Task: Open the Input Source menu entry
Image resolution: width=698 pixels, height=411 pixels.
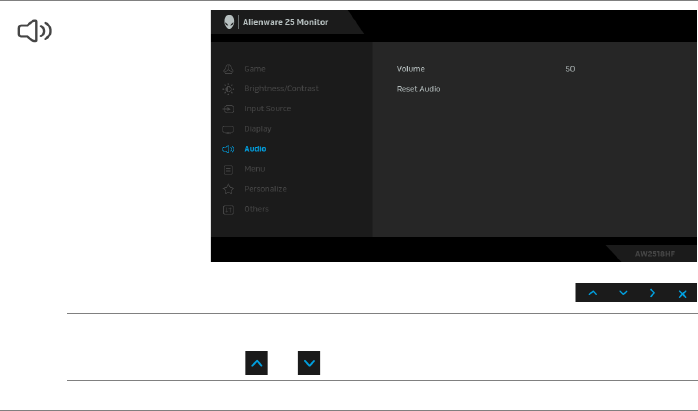Action: point(268,109)
